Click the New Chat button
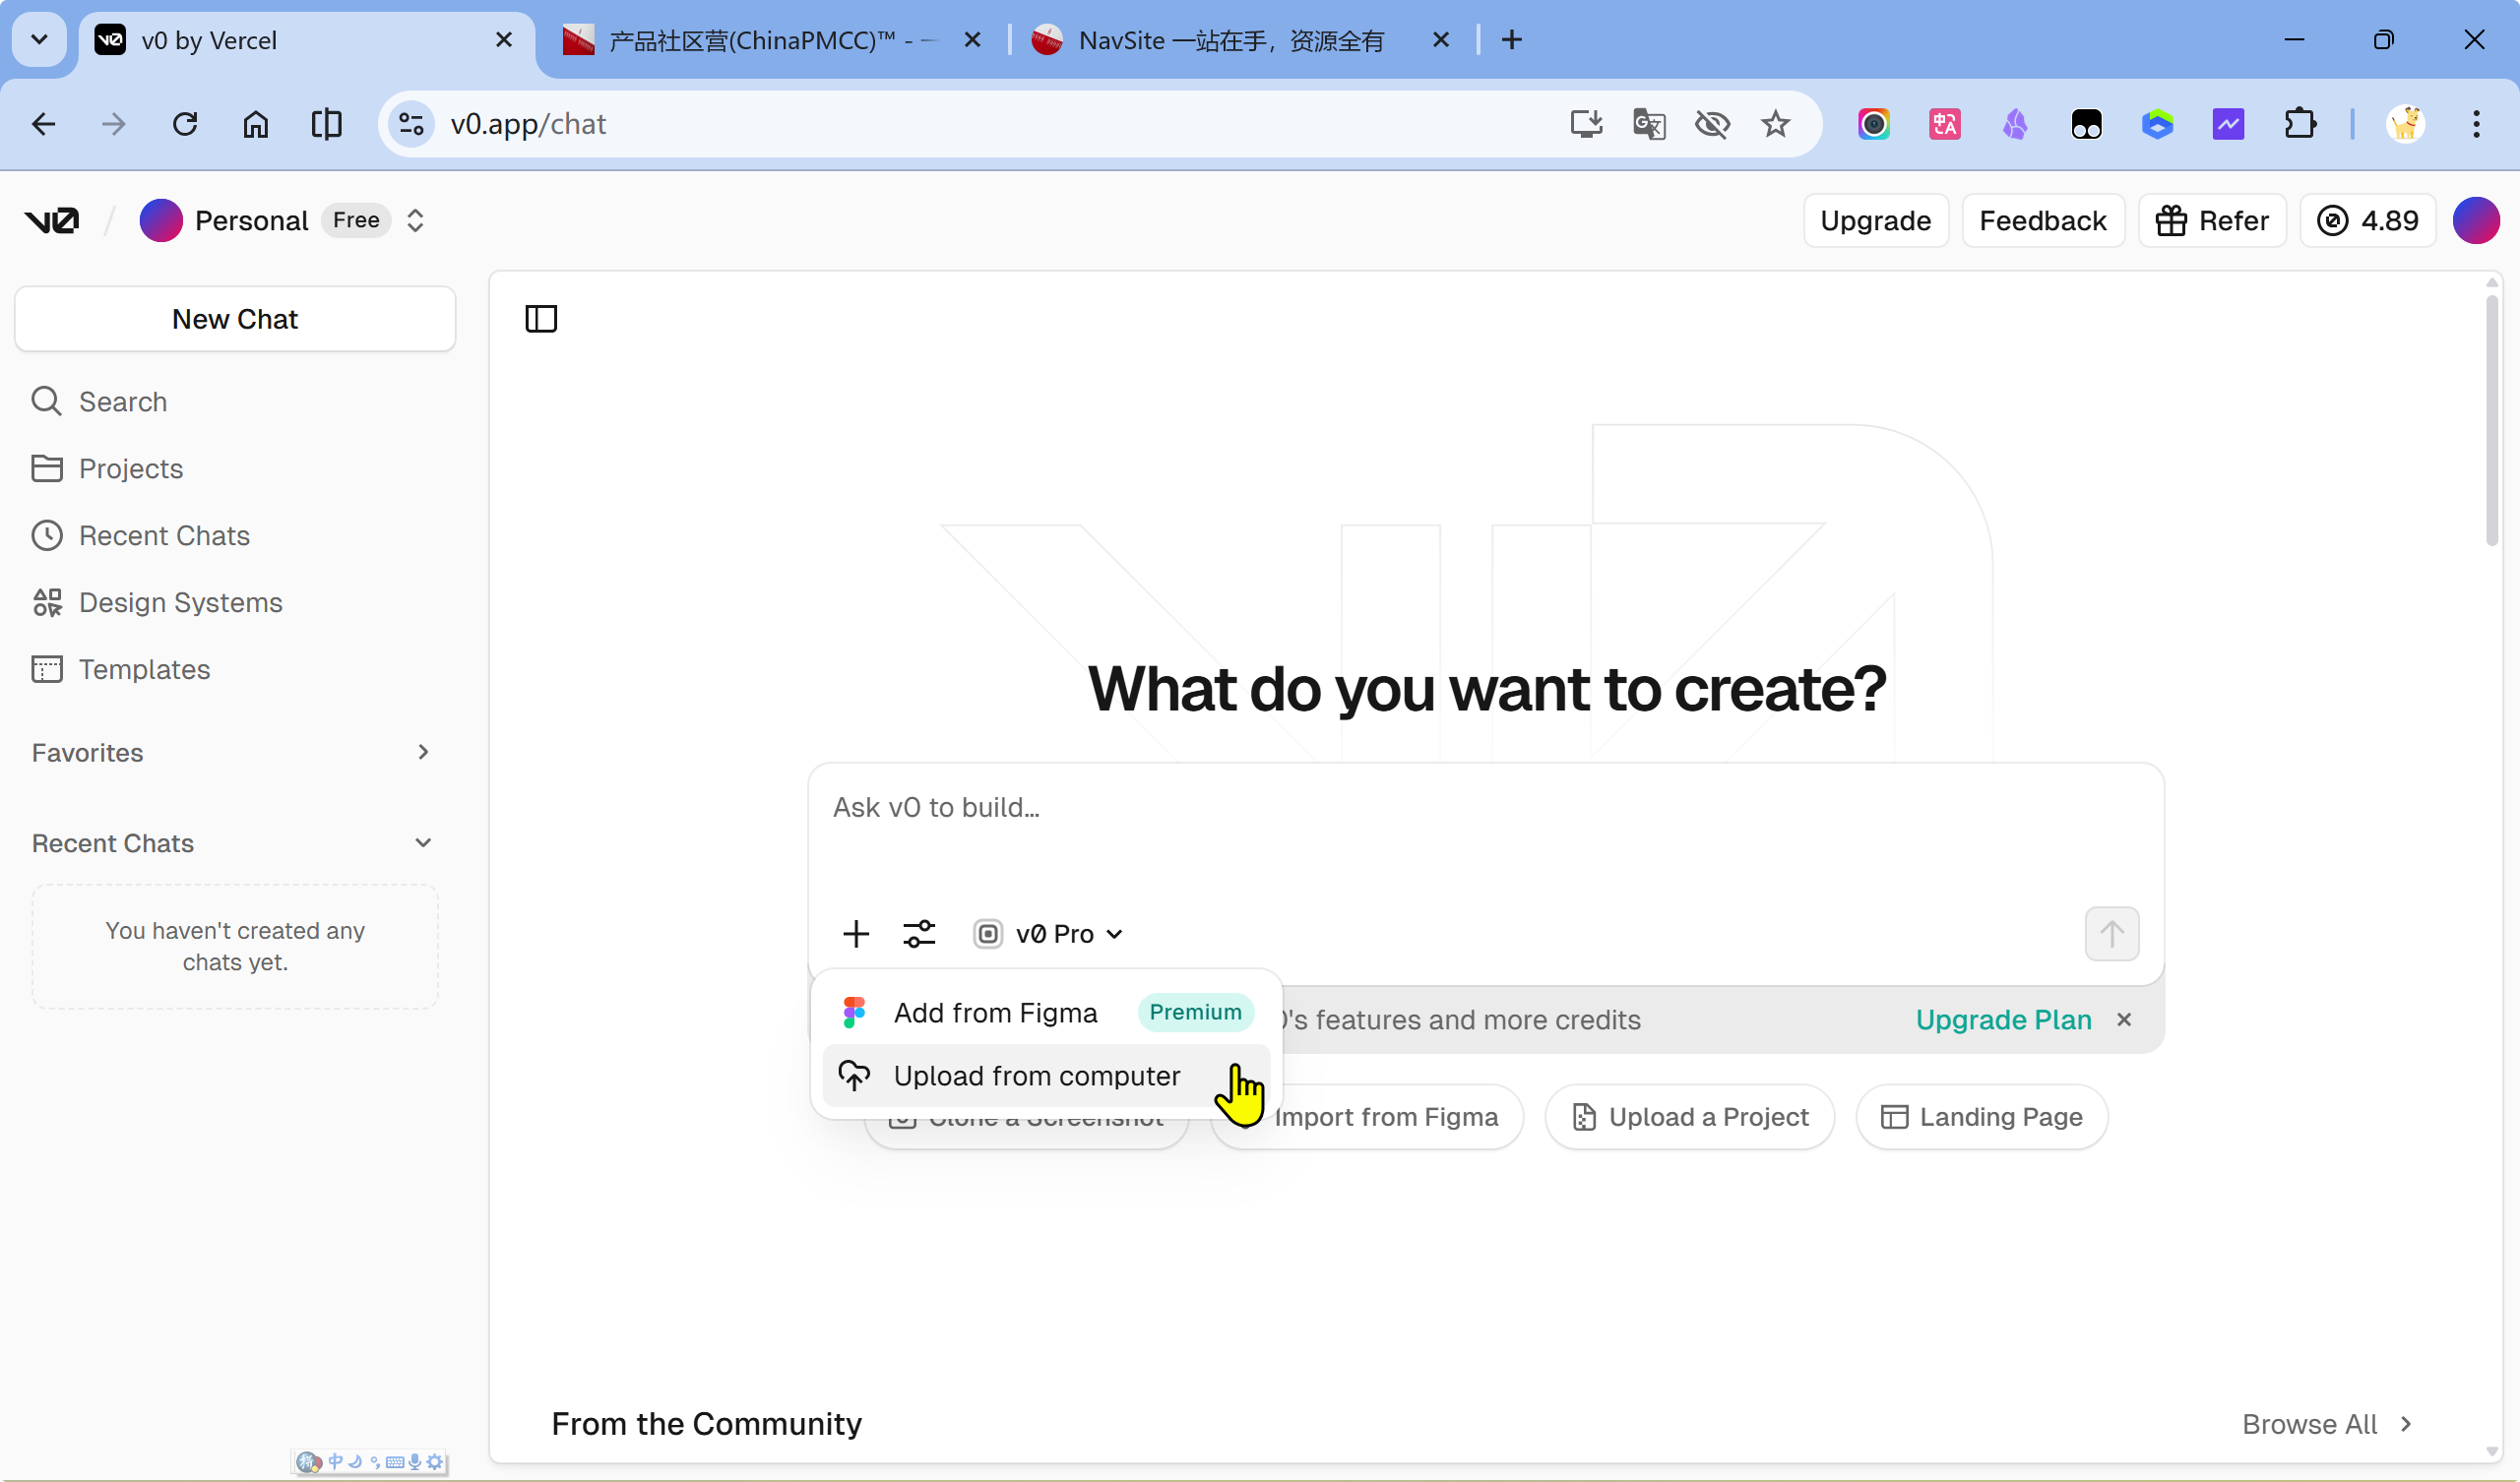Viewport: 2520px width, 1482px height. click(235, 319)
